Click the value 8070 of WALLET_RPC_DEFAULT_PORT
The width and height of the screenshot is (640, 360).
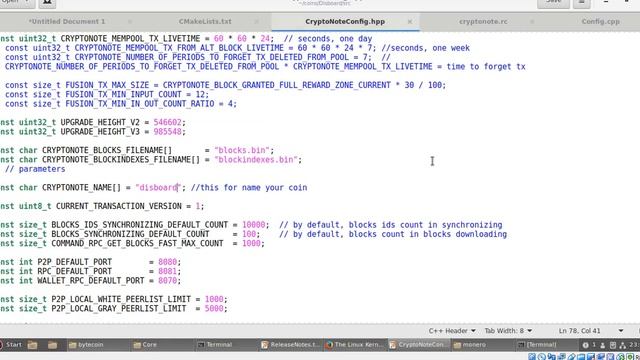[x=167, y=281]
